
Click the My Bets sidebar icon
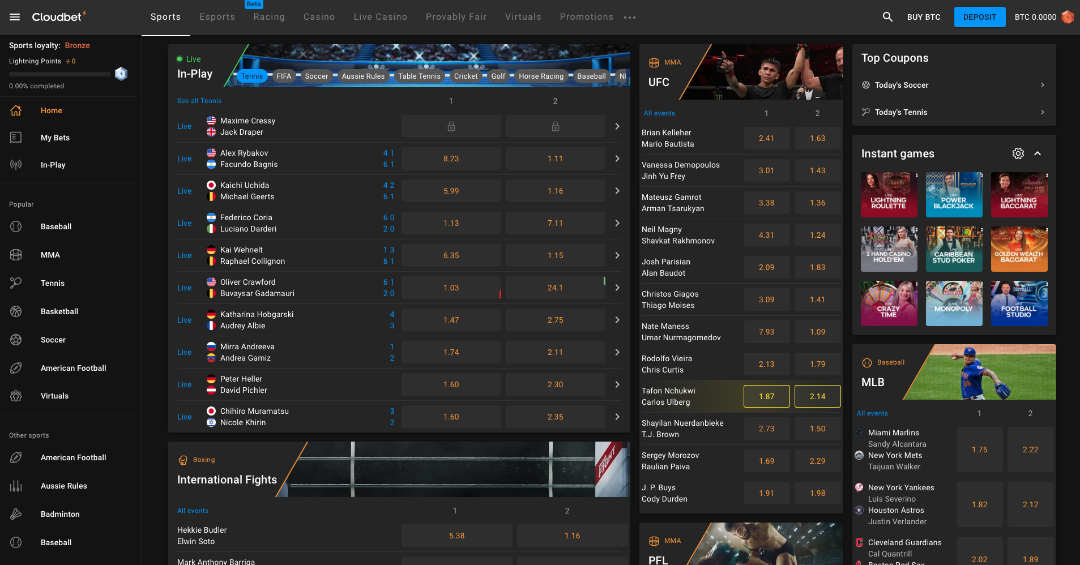coord(16,138)
